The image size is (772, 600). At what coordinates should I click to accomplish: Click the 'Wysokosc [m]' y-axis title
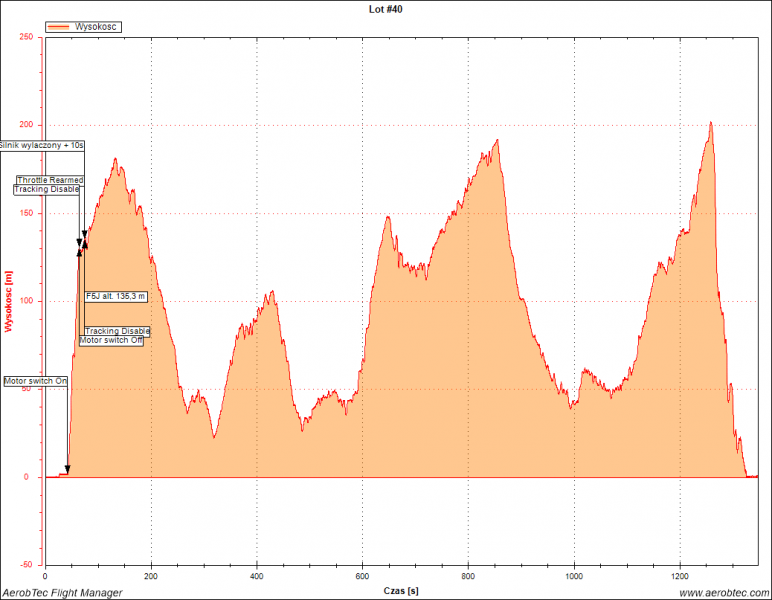coord(8,301)
